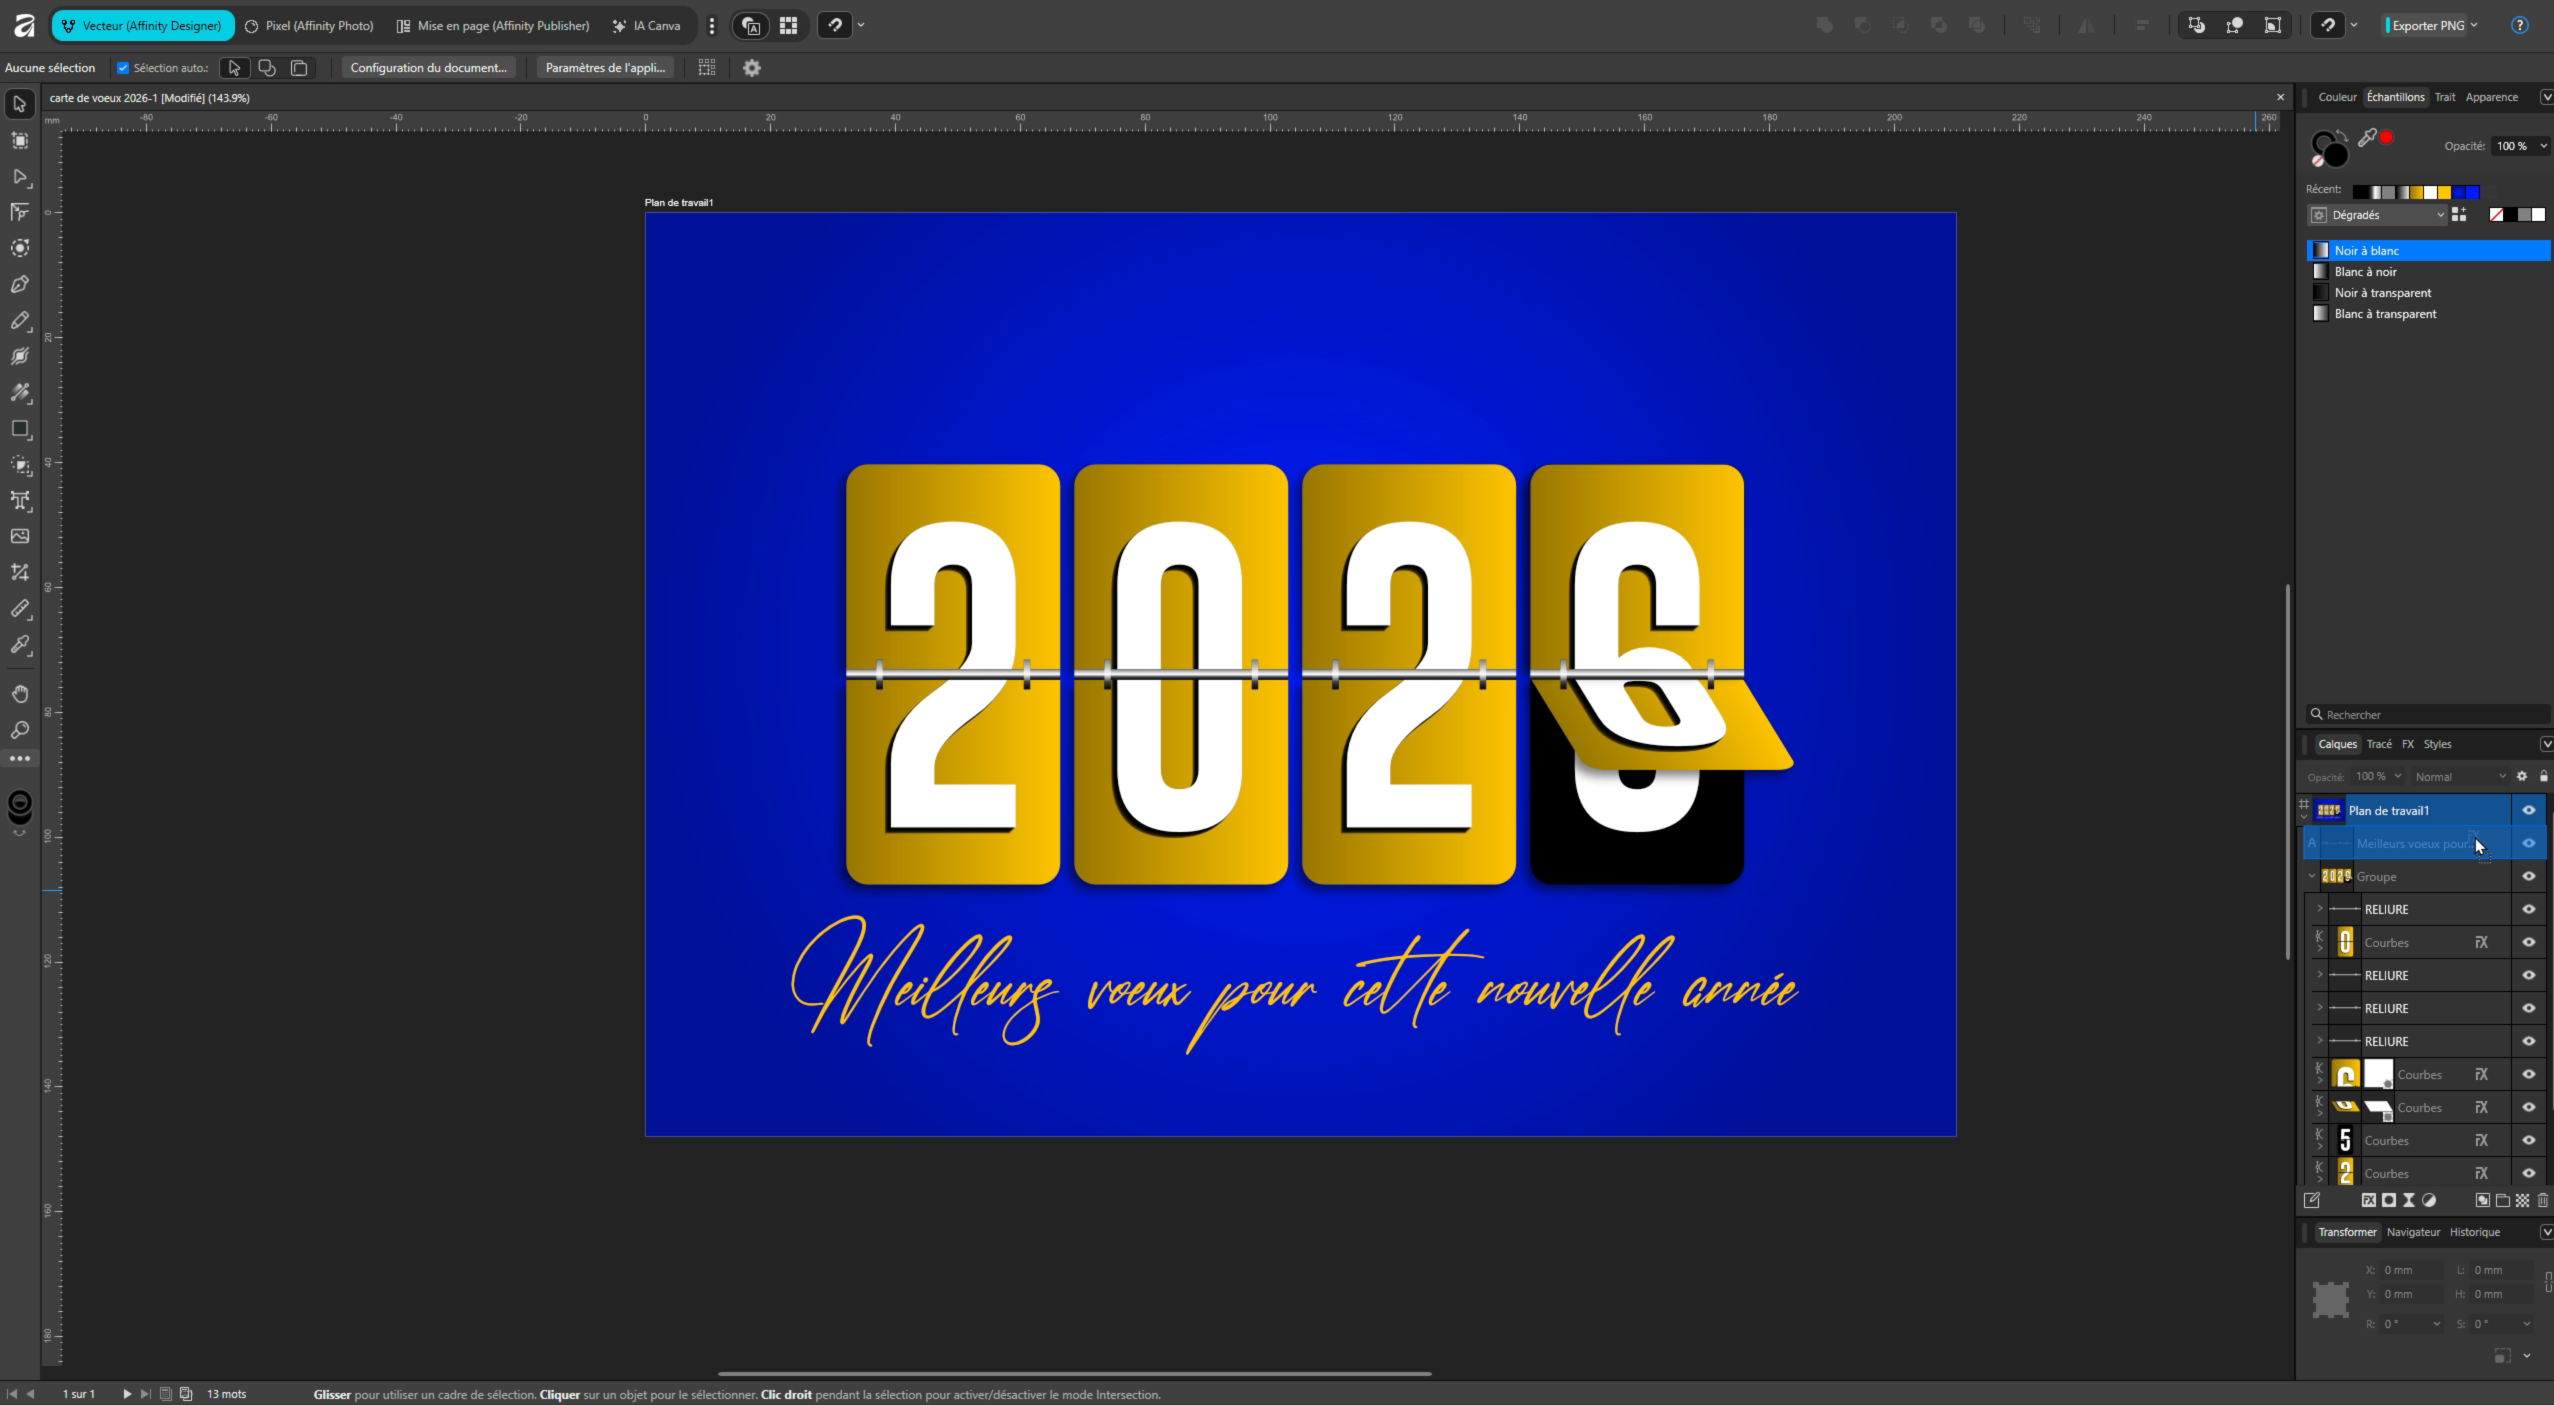Select the Place Image tool

click(20, 537)
